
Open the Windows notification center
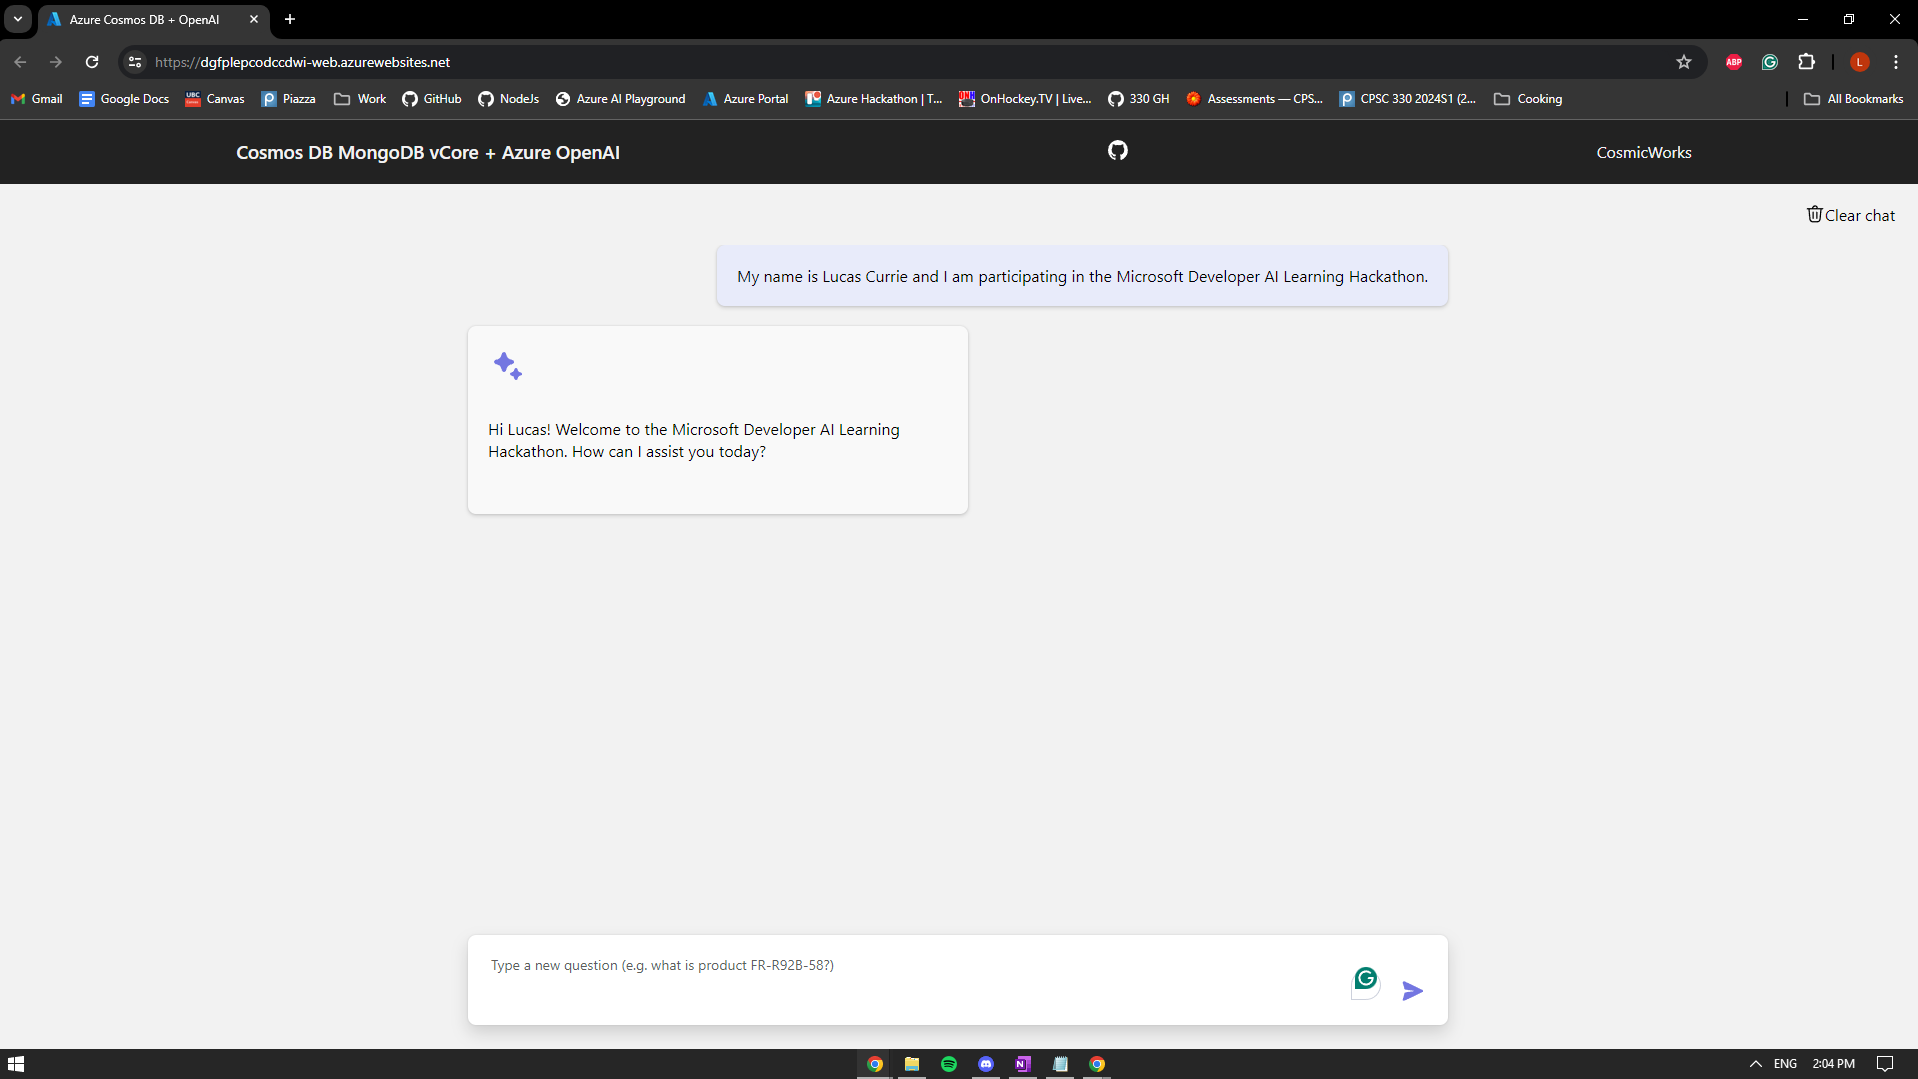click(1885, 1064)
